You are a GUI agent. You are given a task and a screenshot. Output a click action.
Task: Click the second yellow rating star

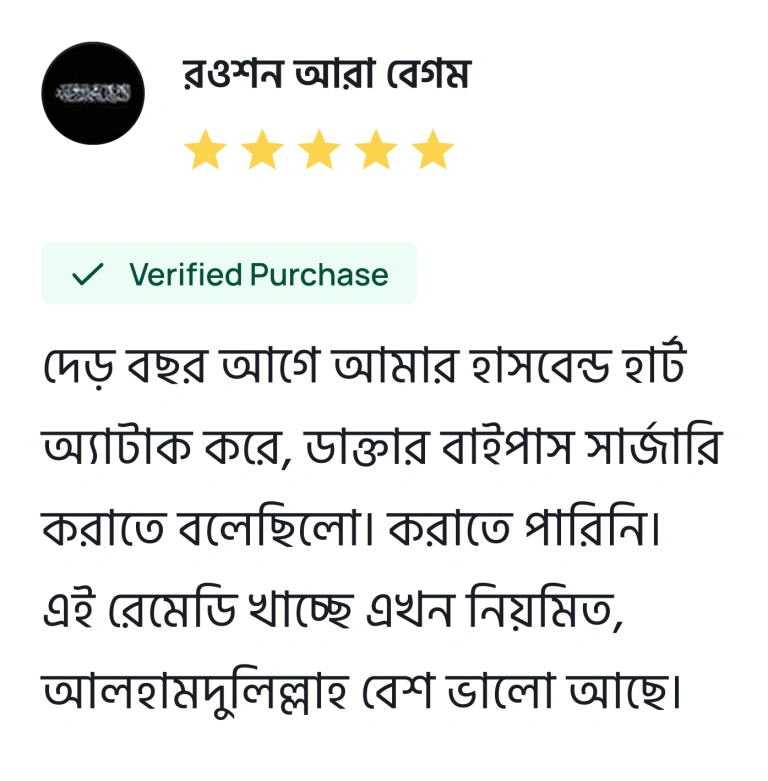click(262, 149)
